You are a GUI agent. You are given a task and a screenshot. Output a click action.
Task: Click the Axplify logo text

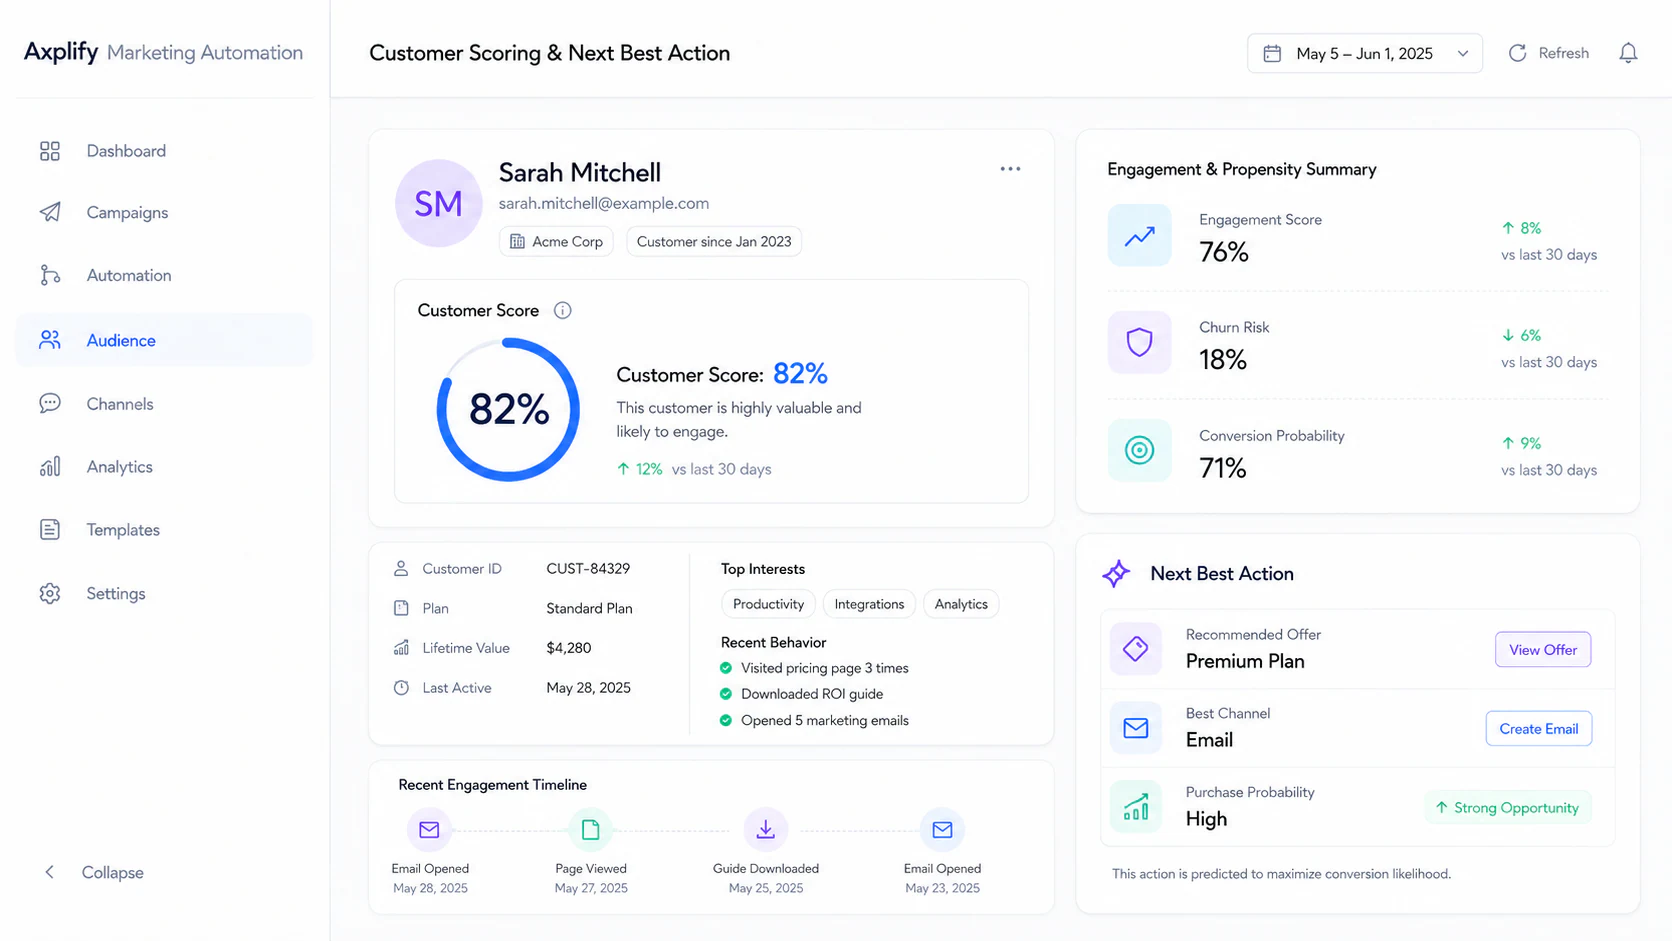[61, 52]
